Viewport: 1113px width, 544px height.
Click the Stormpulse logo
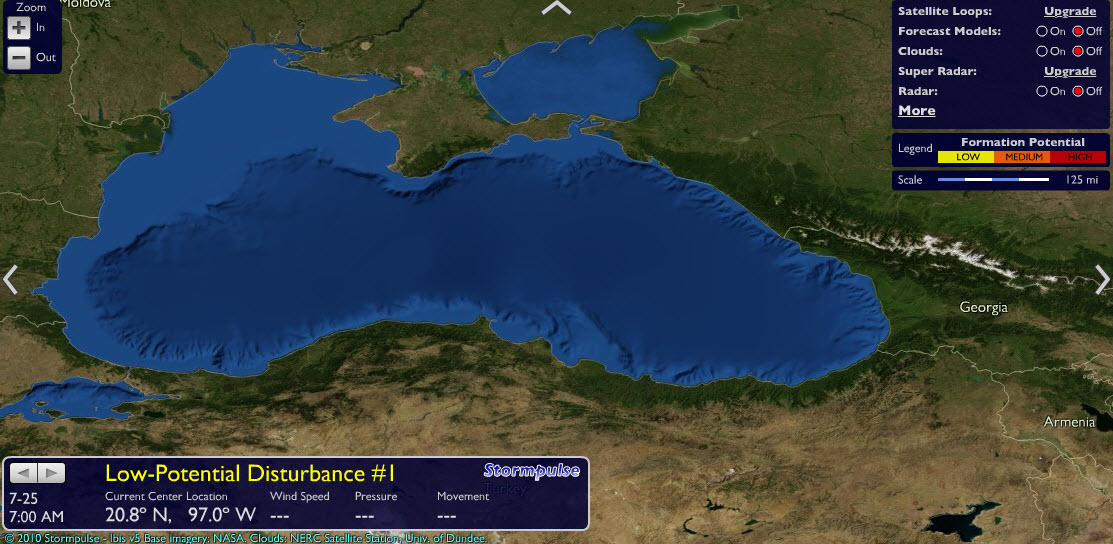click(x=532, y=470)
